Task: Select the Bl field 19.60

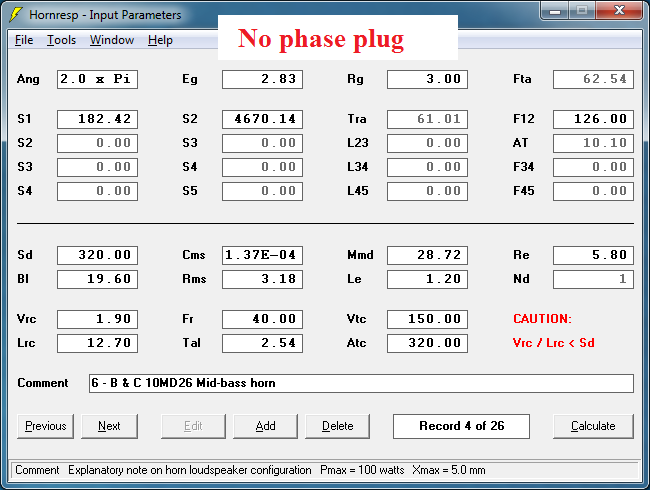Action: tap(97, 279)
